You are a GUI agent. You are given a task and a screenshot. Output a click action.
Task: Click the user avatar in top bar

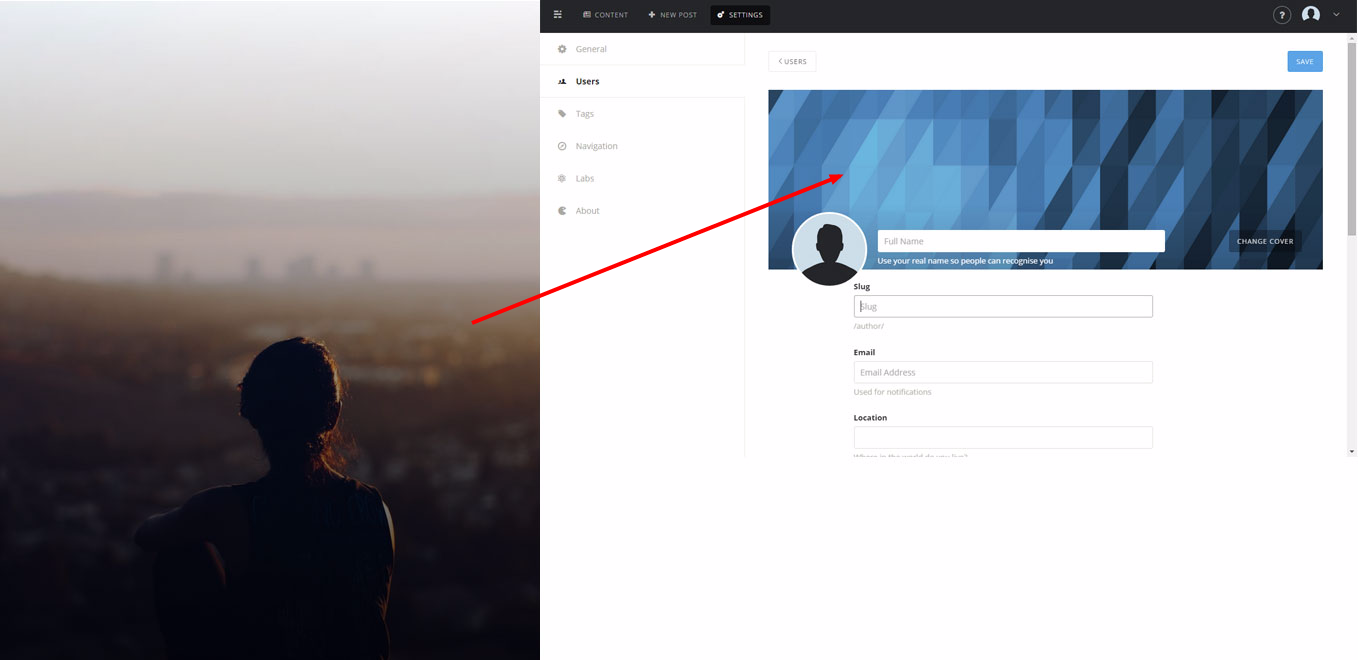point(1311,15)
